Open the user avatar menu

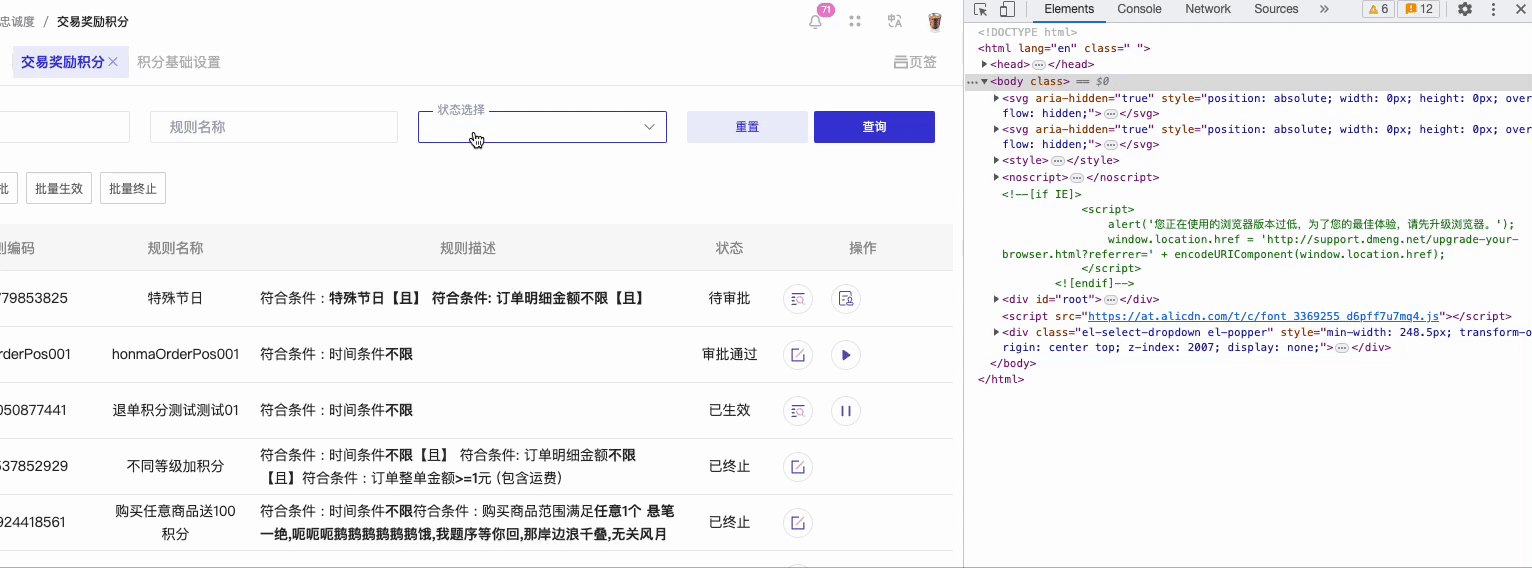[x=935, y=22]
